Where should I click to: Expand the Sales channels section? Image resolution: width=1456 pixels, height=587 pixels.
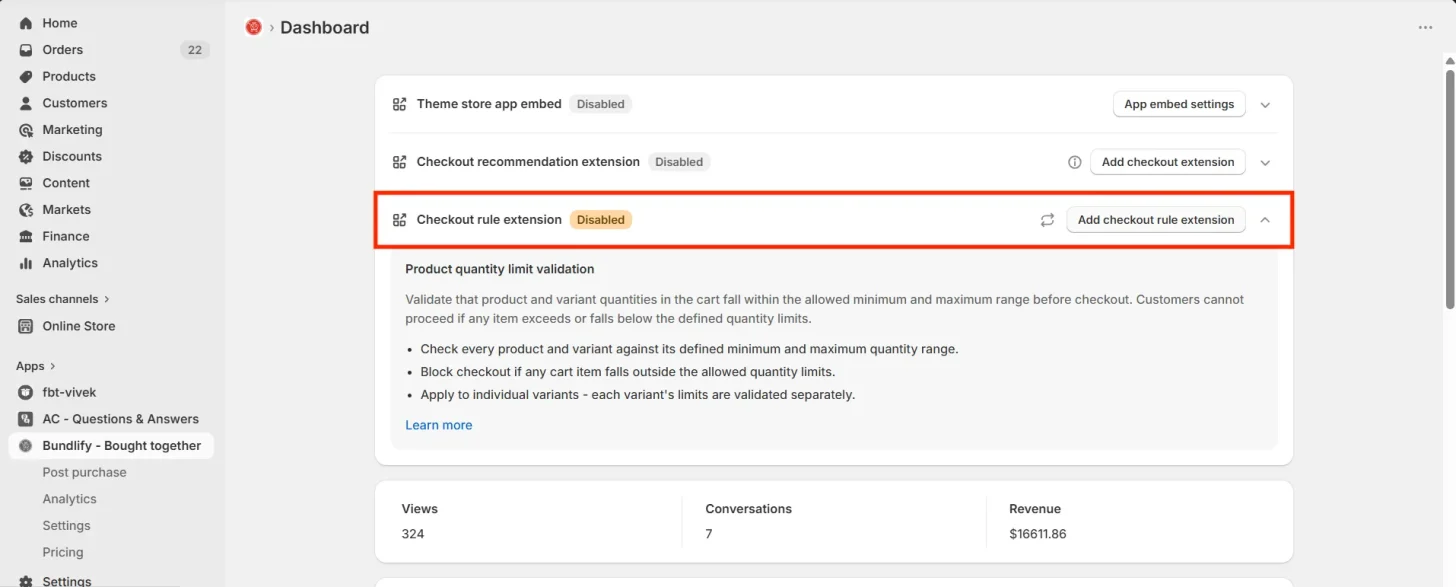(x=63, y=299)
